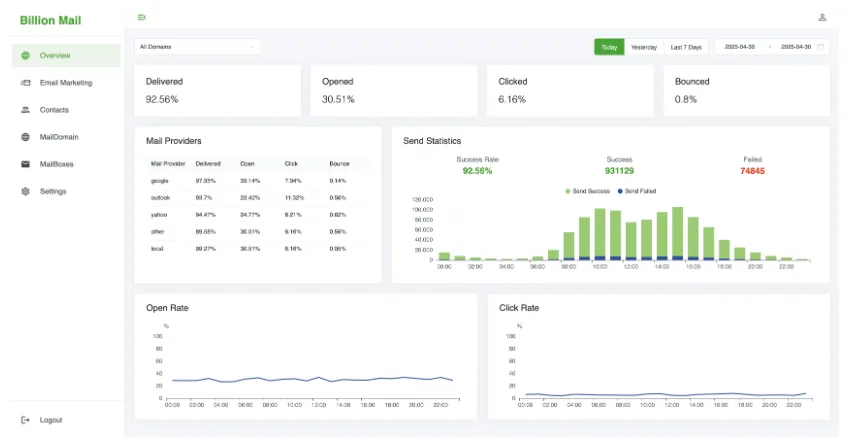Collapse the sidebar with the menu icon
This screenshot has width=856, height=443.
[x=142, y=17]
